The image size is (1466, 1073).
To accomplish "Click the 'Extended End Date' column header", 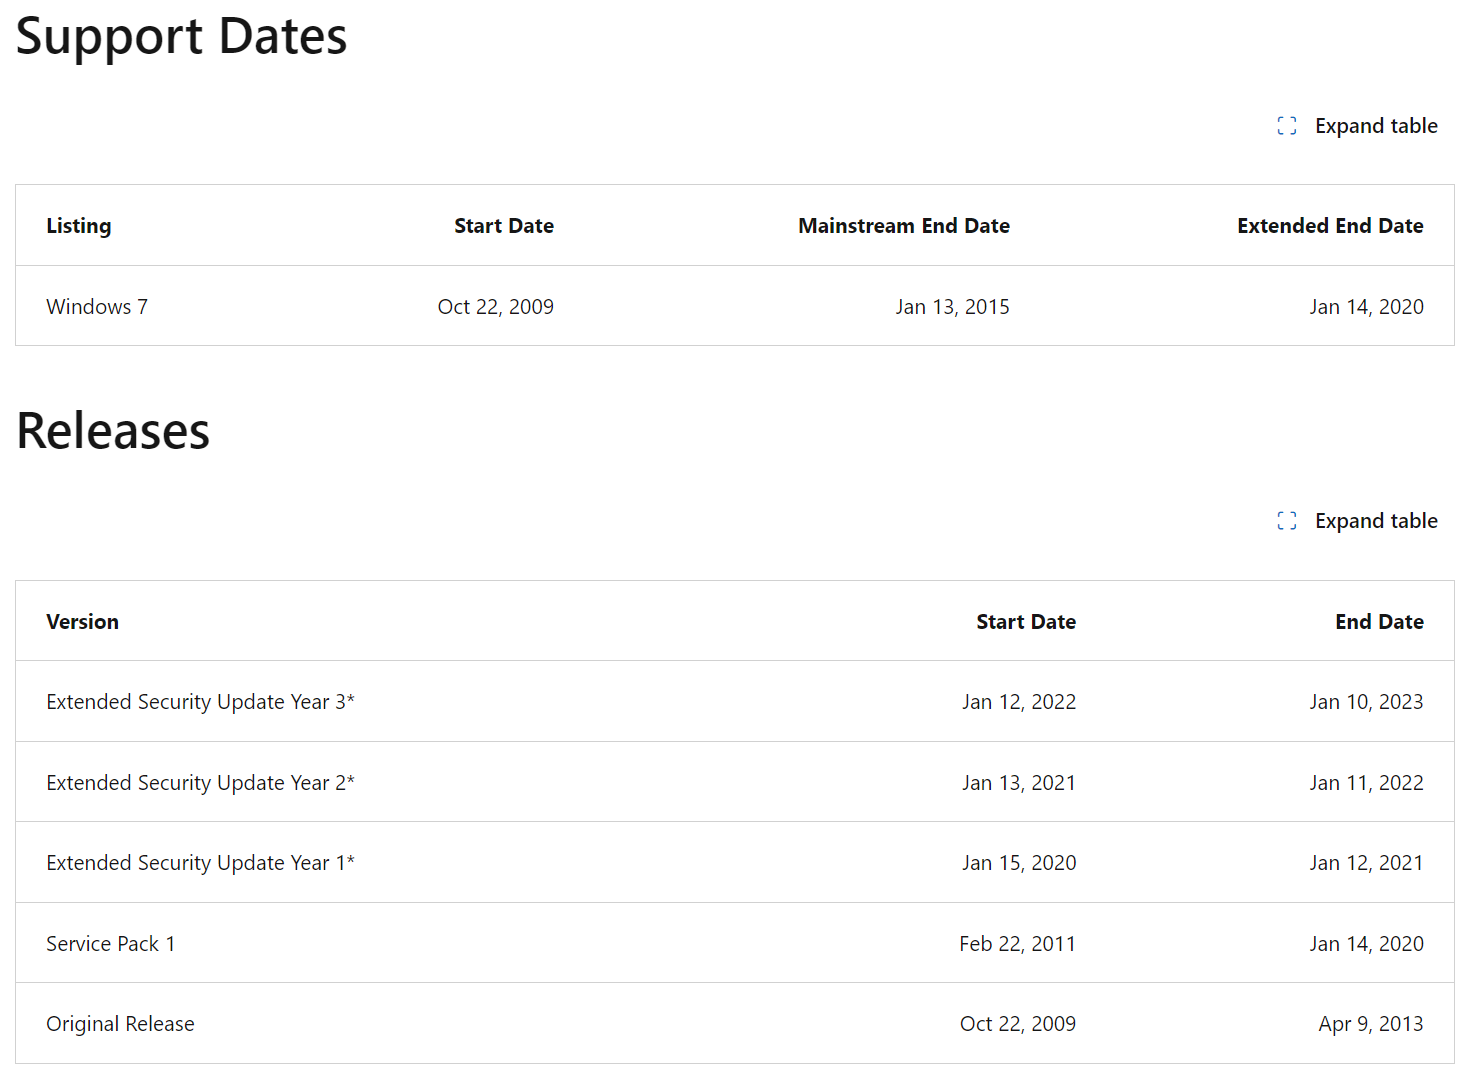I will [x=1330, y=226].
